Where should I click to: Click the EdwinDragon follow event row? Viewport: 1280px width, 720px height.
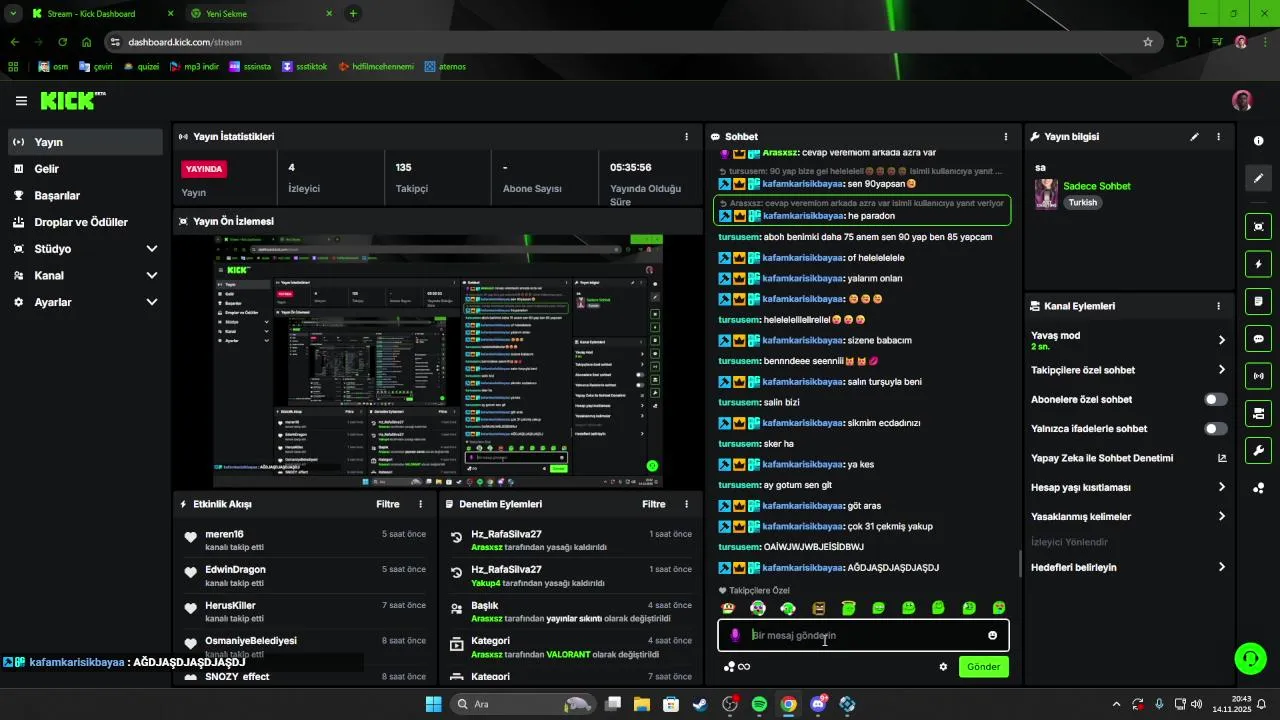(305, 576)
